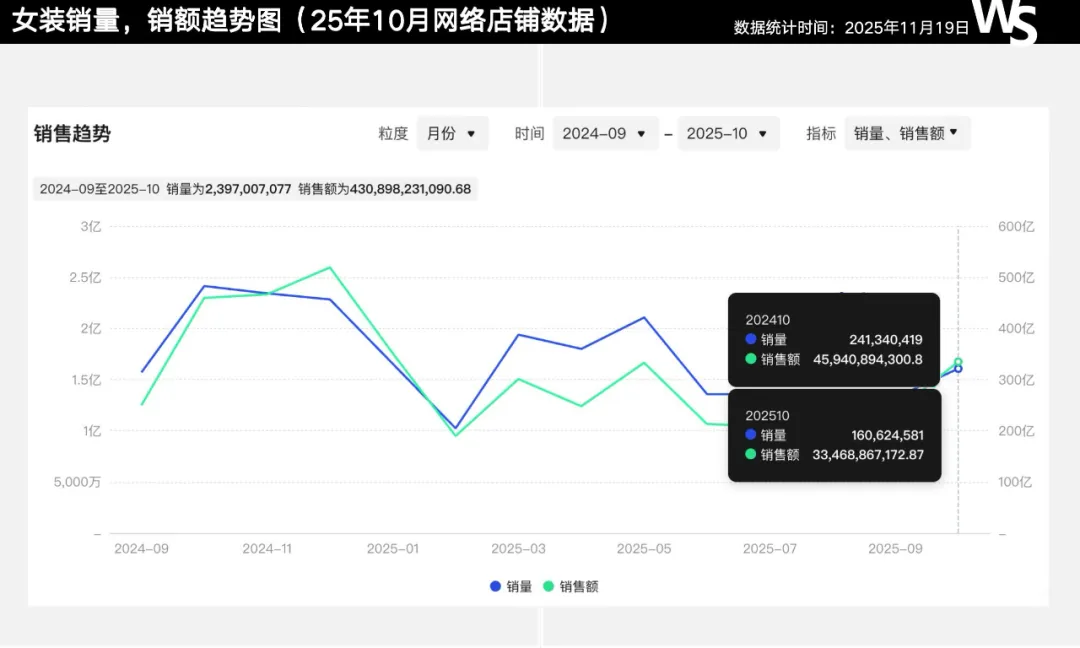Image resolution: width=1080 pixels, height=648 pixels.
Task: Select the 2025-05 label on the x-axis
Action: pos(643,549)
